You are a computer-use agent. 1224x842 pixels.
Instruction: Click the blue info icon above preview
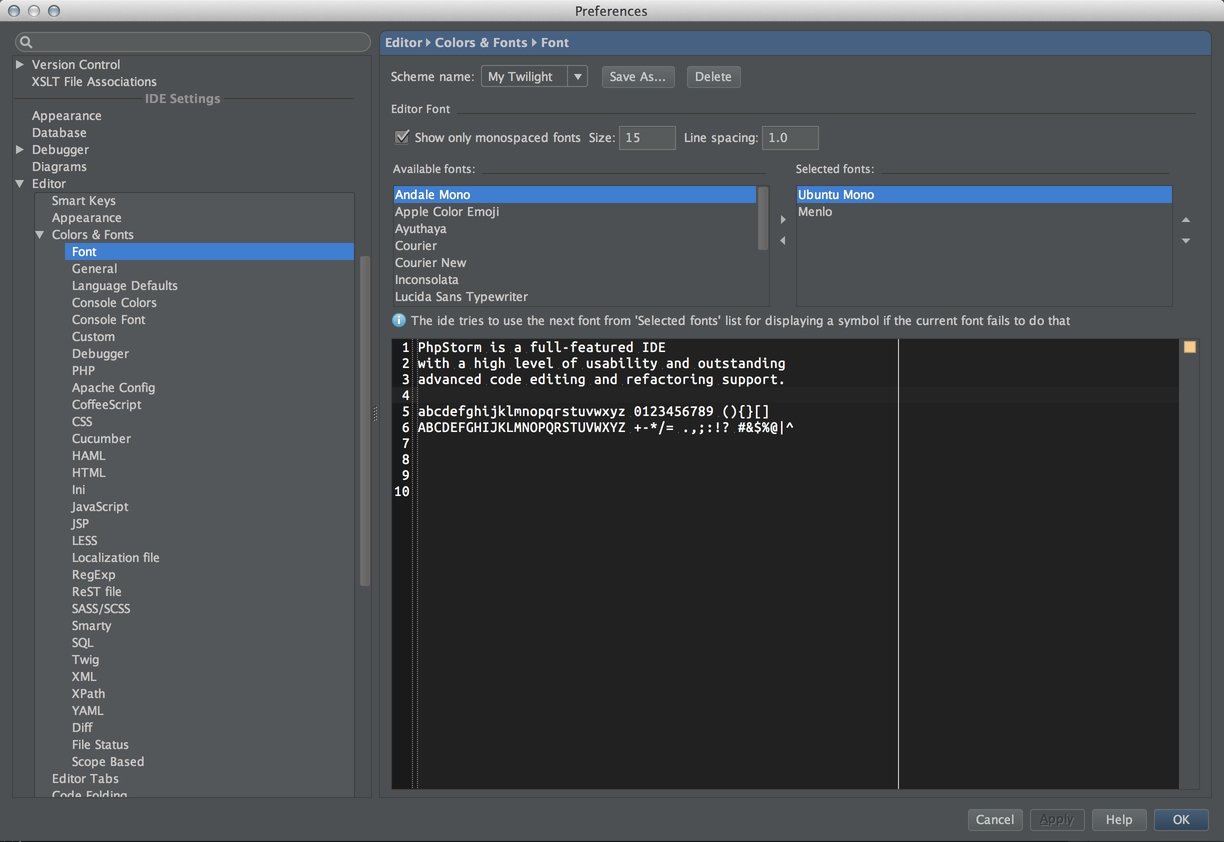click(399, 321)
